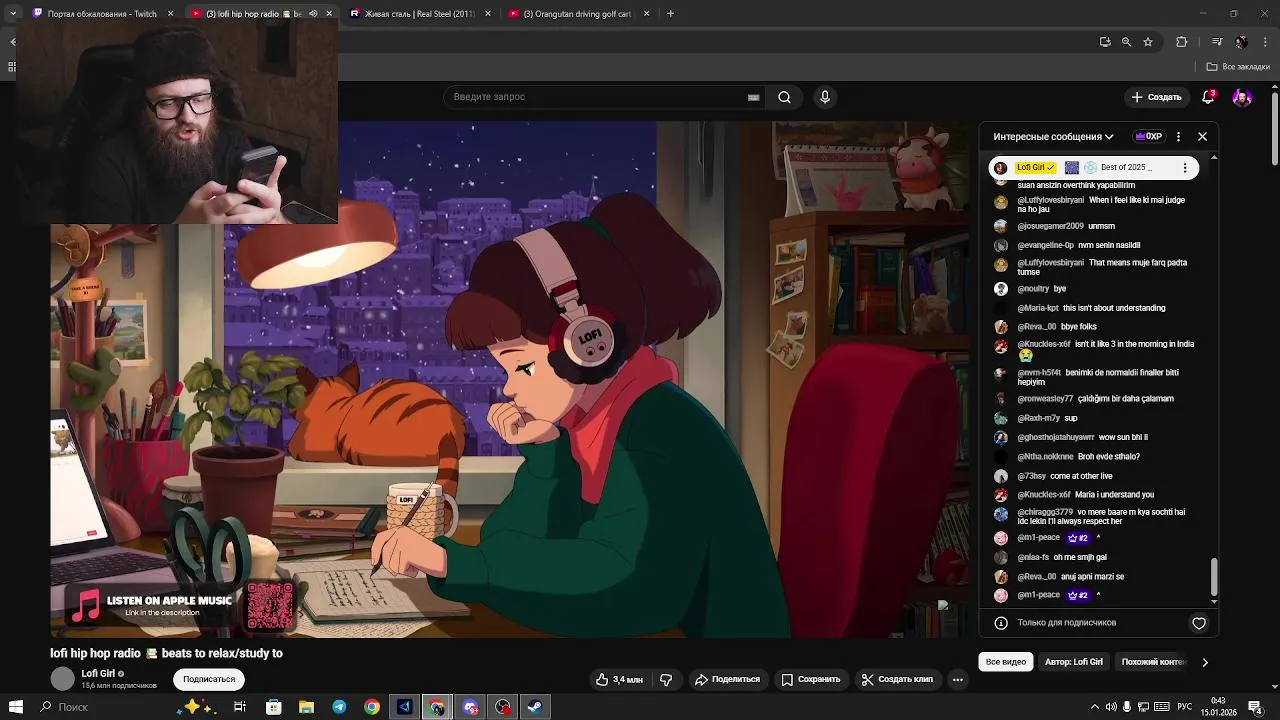Open browser extensions puzzle icon
The height and width of the screenshot is (720, 1280).
(x=1181, y=42)
